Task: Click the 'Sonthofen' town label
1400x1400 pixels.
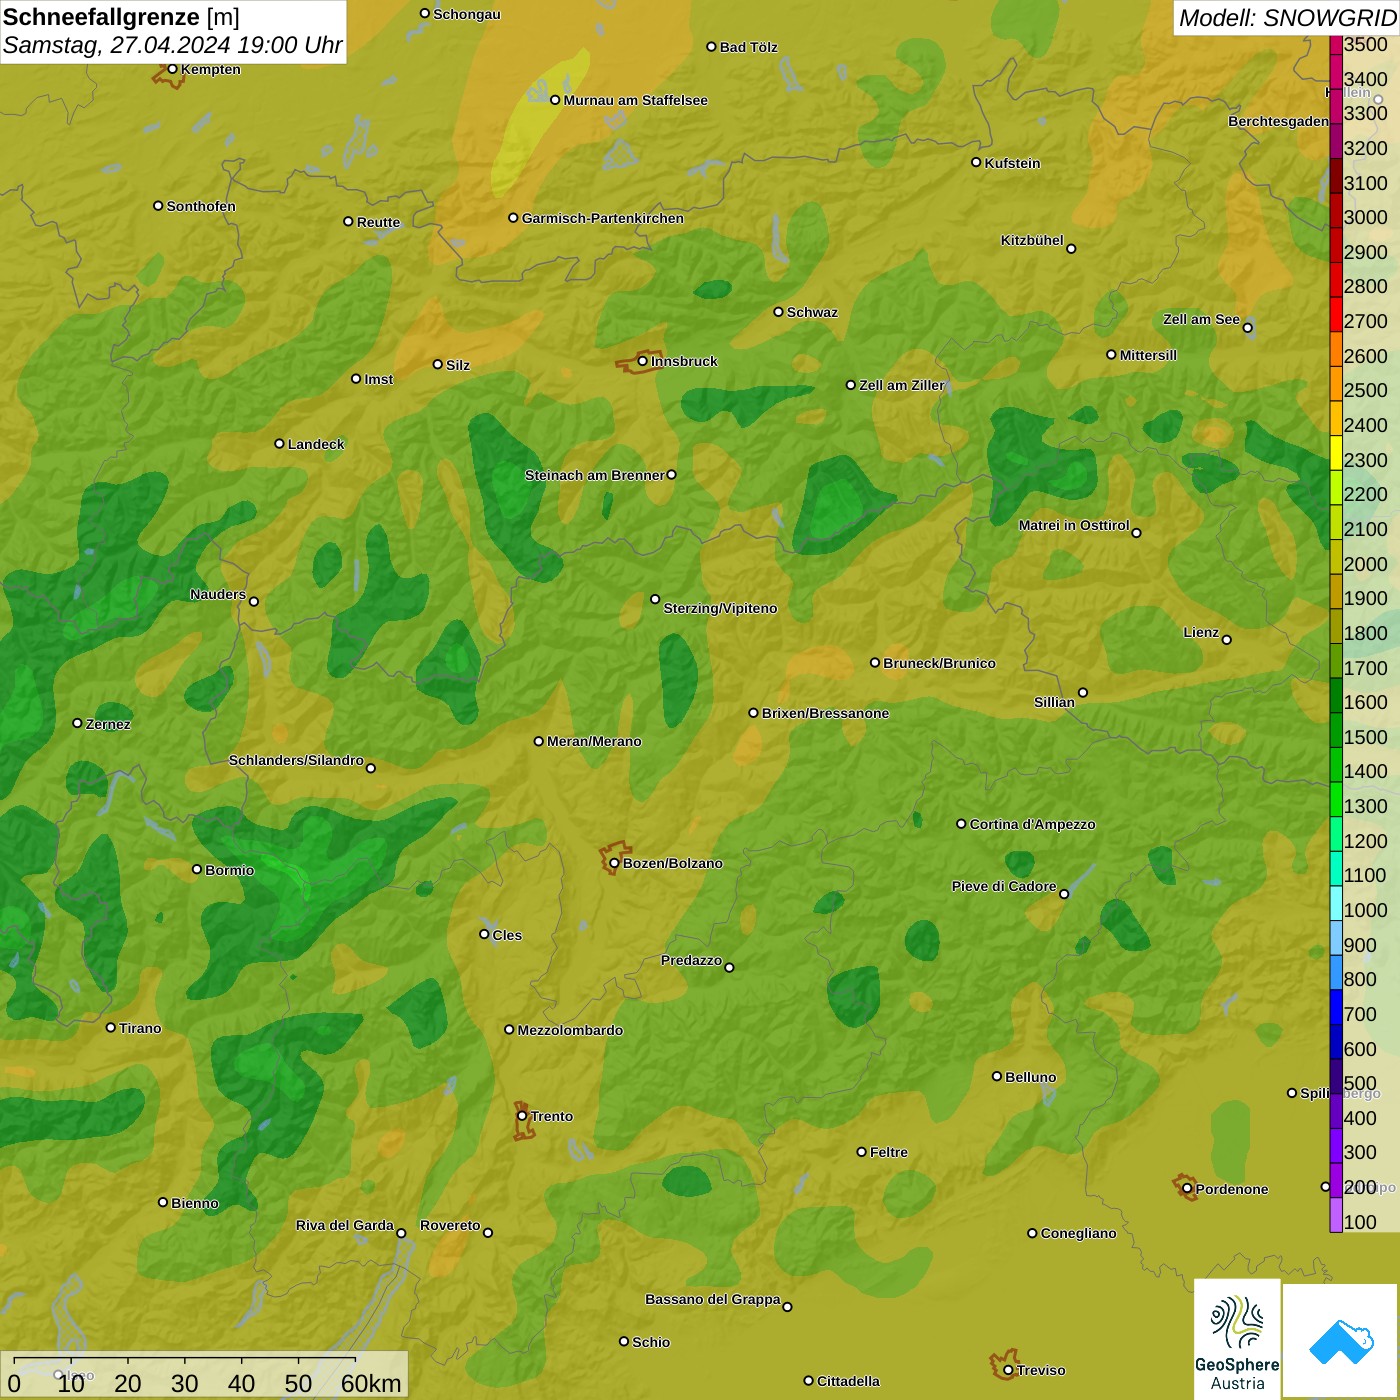Action: pyautogui.click(x=201, y=206)
